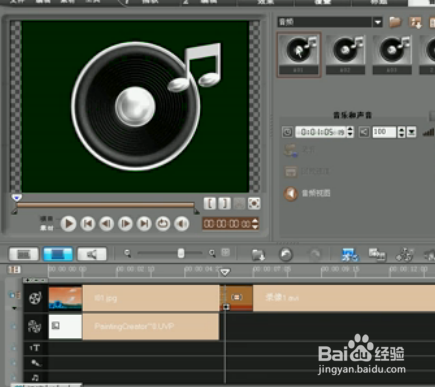
Task: Select the PaintingCreator UVP overlay clip
Action: pos(134,326)
